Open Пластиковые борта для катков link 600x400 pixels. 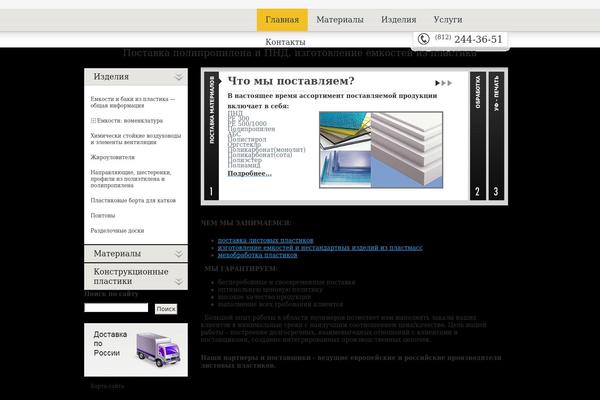point(133,201)
